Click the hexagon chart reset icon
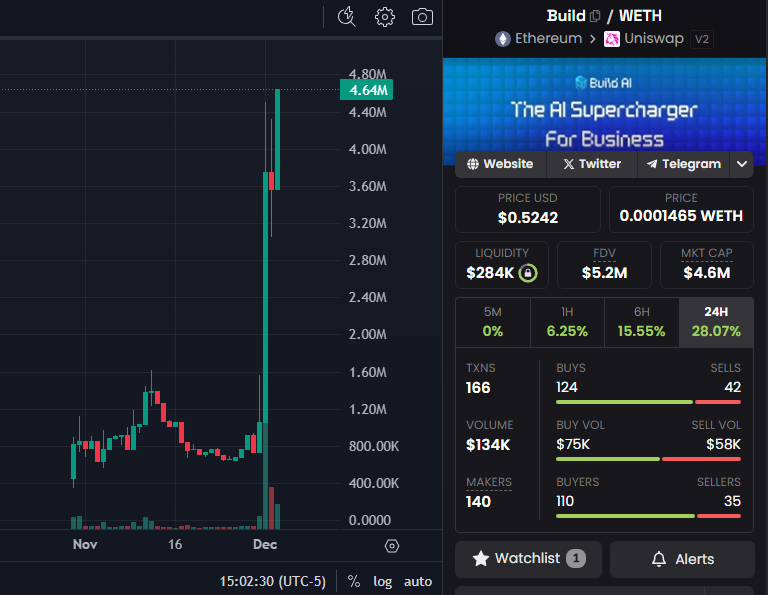The height and width of the screenshot is (595, 768). 392,546
